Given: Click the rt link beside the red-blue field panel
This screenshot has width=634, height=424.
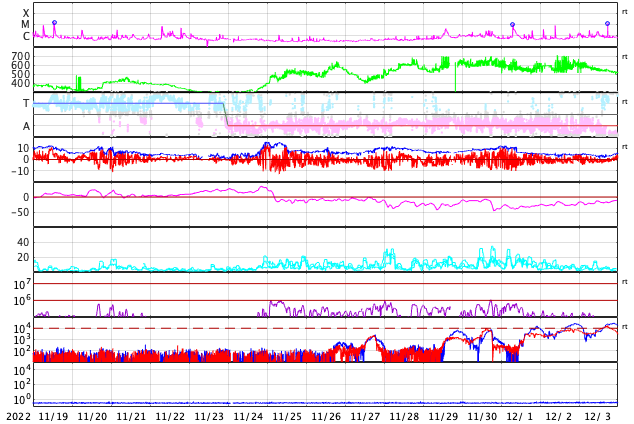Looking at the screenshot, I should 625,146.
